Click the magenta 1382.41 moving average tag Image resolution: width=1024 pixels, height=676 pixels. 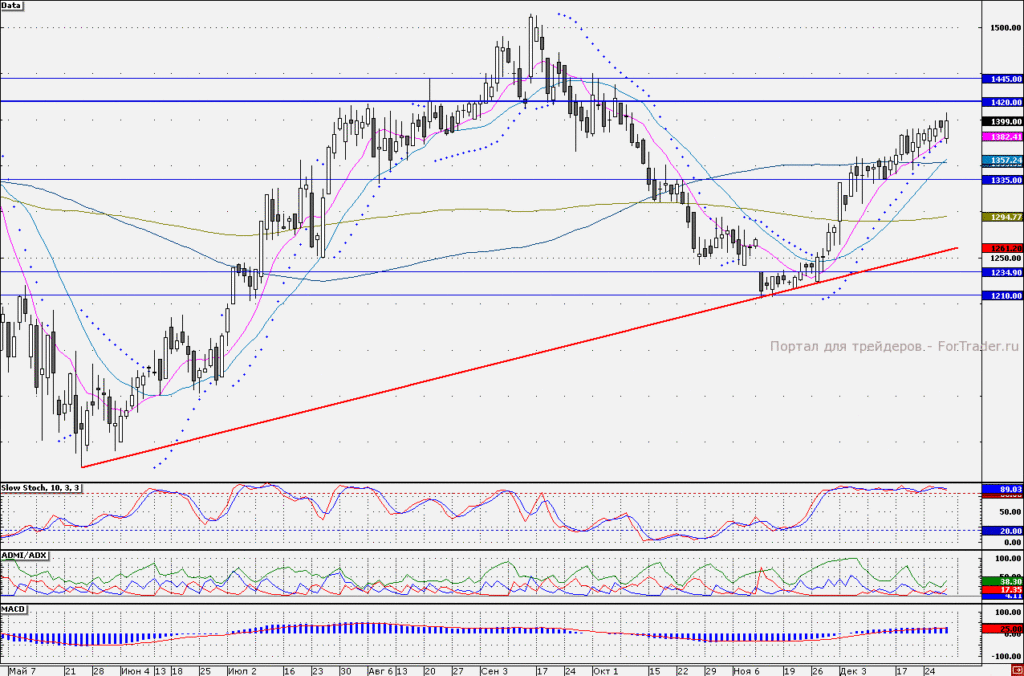tap(1002, 137)
